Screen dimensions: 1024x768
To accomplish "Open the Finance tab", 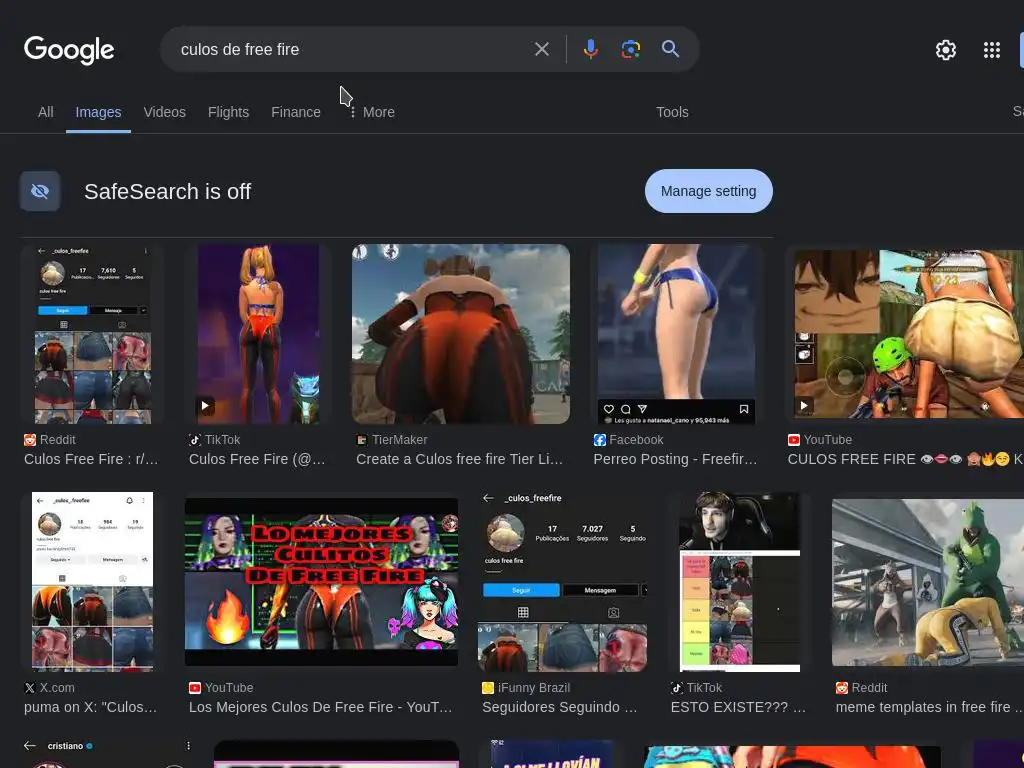I will 296,112.
